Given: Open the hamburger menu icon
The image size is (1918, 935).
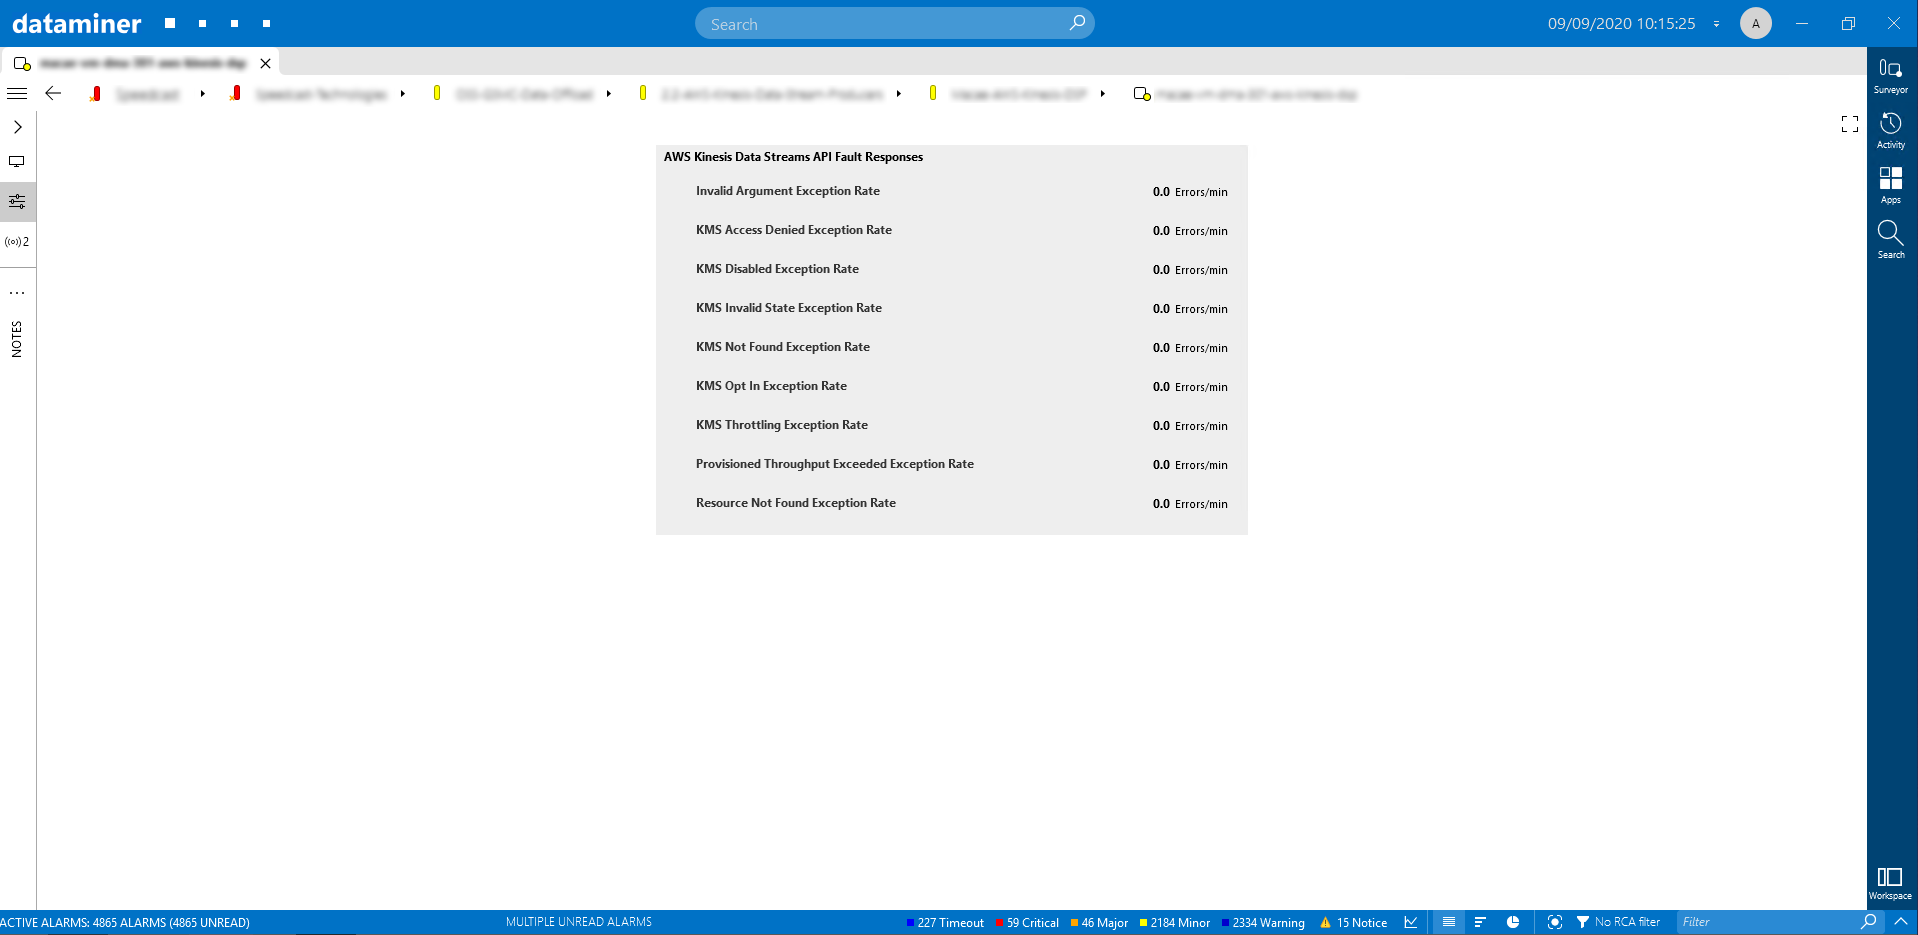Looking at the screenshot, I should [x=17, y=93].
